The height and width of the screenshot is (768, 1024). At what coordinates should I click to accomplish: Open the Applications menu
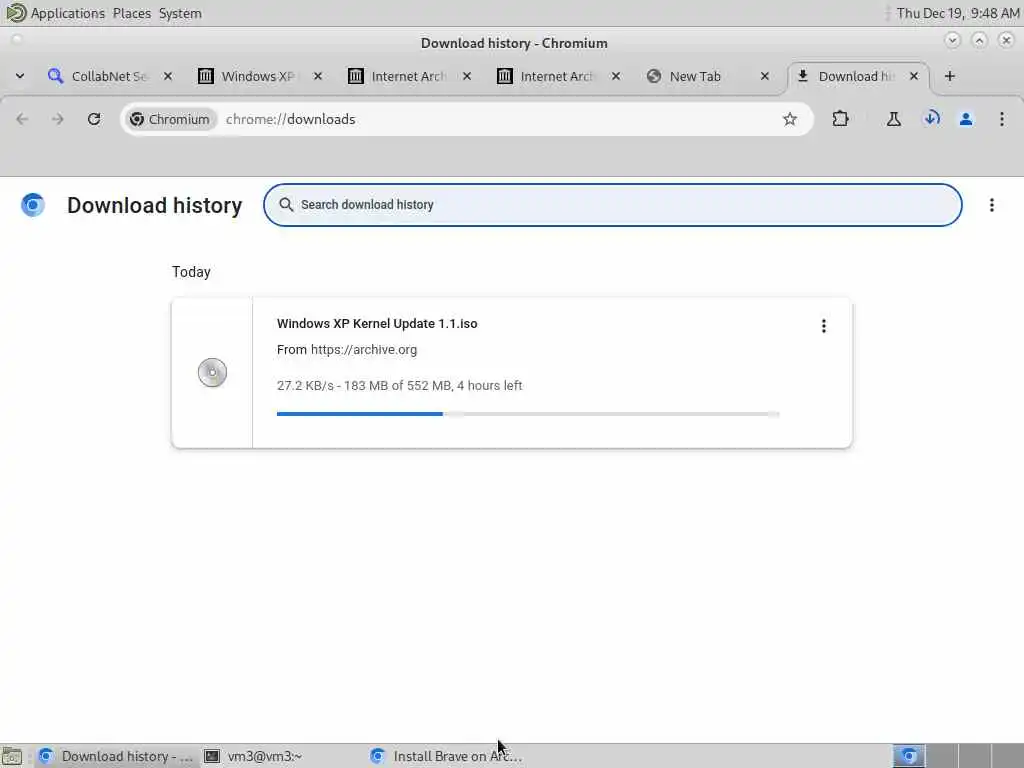click(x=67, y=13)
